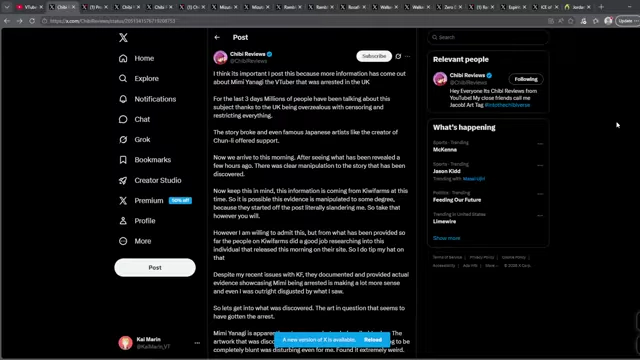Click the site info icon in address bar
The height and width of the screenshot is (360, 640).
[44, 21]
